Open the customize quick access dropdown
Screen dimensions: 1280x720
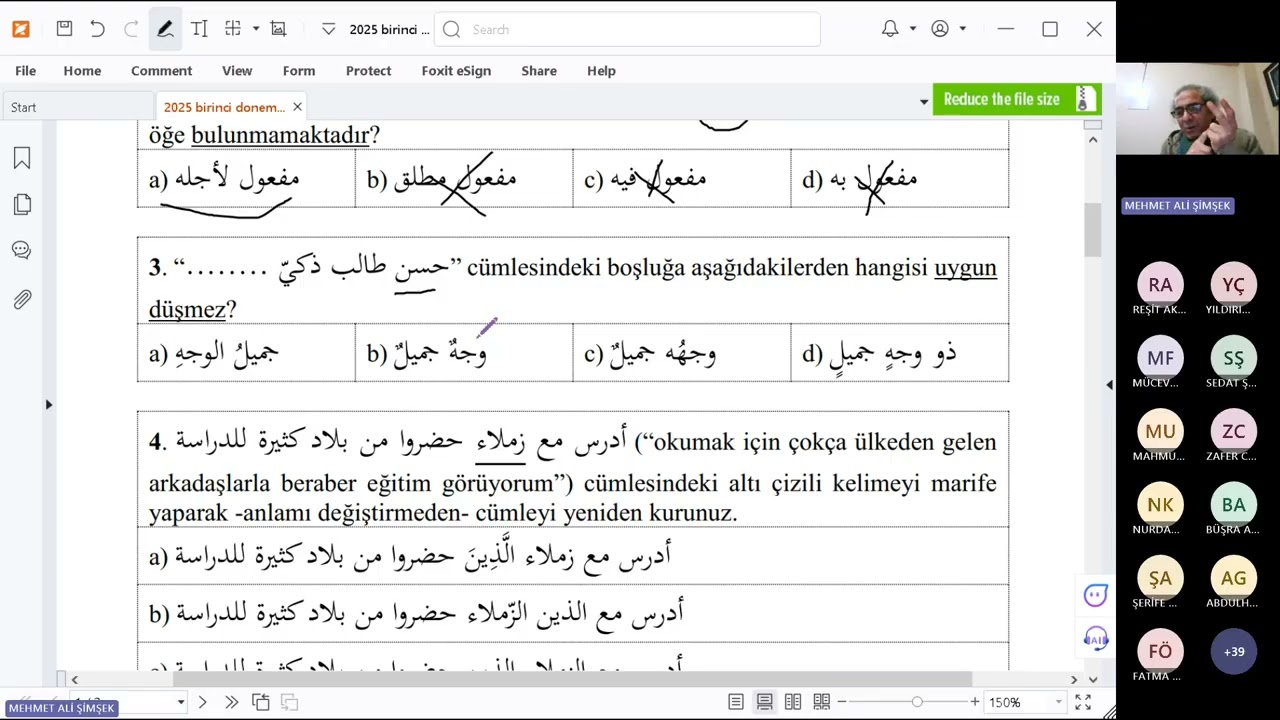click(328, 29)
